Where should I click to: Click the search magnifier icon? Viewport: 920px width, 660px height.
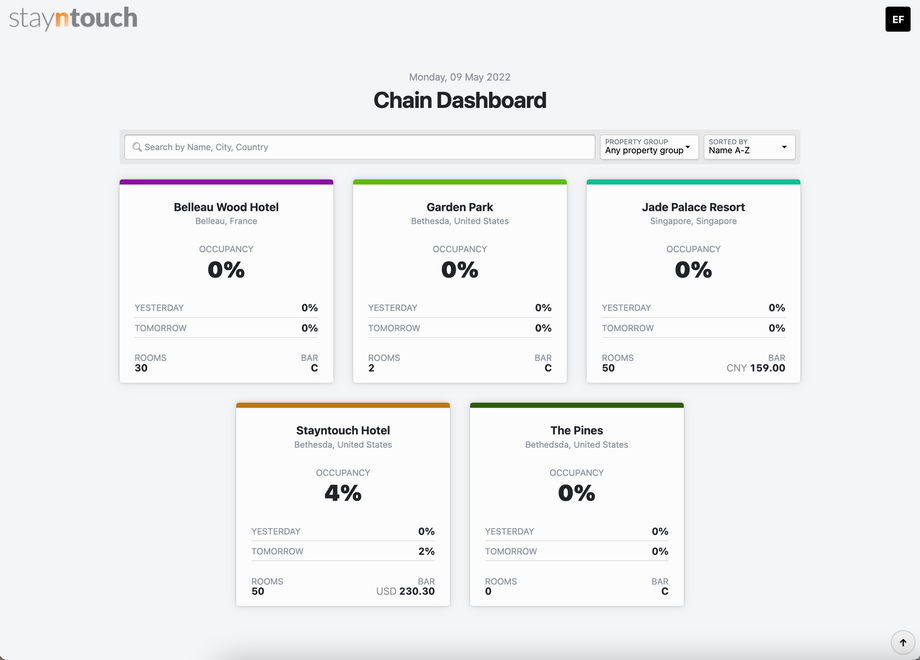tap(137, 147)
